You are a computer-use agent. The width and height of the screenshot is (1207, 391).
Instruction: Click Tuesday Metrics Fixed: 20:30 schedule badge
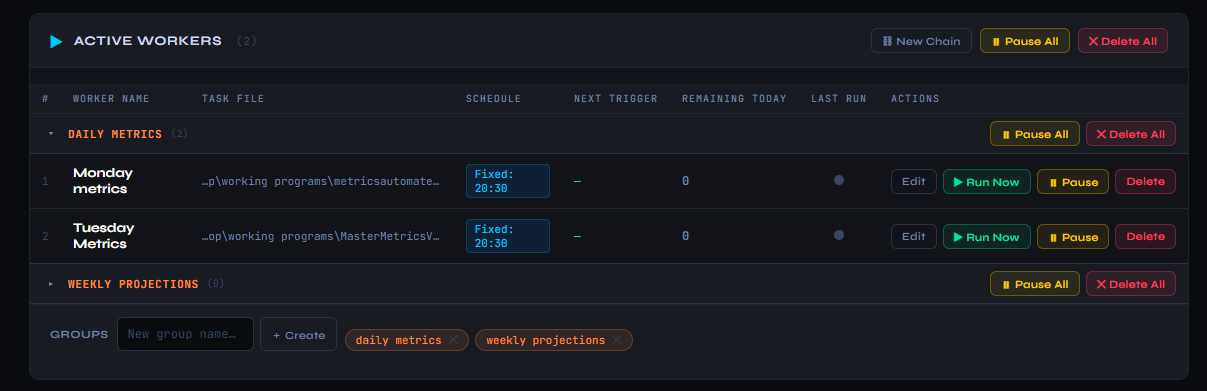click(x=508, y=236)
